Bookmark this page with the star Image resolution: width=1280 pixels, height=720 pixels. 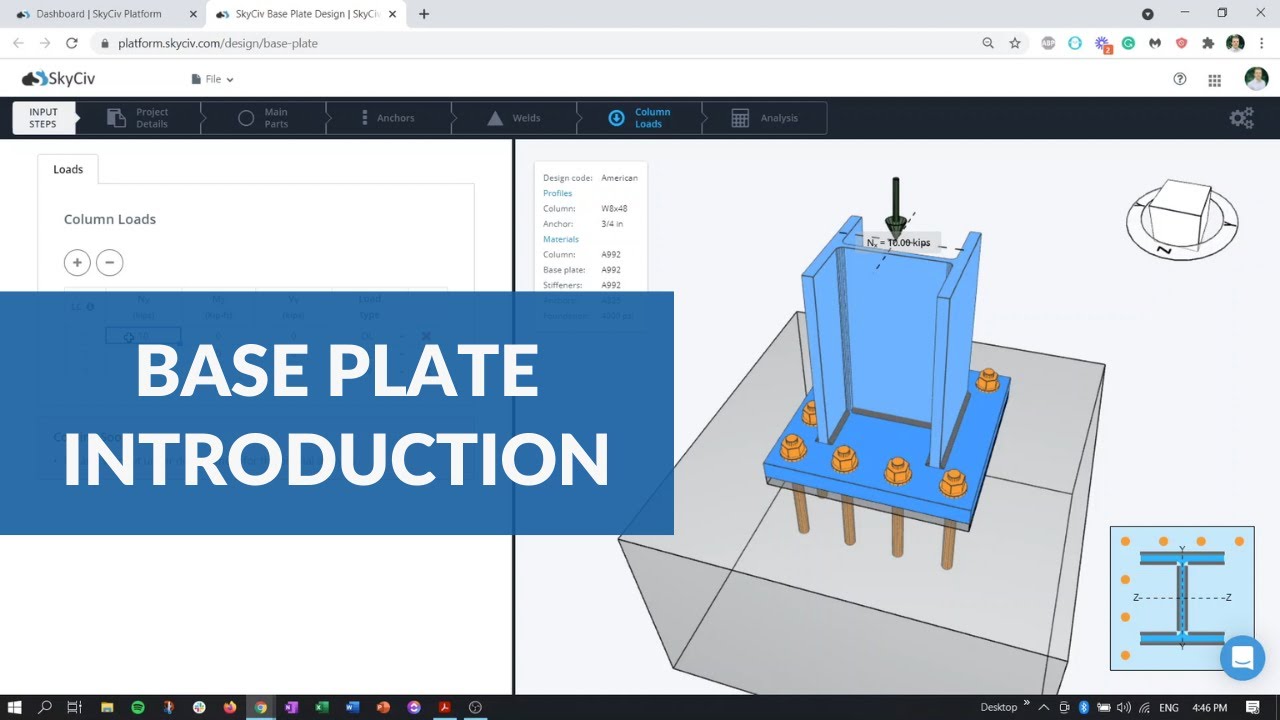coord(1015,43)
